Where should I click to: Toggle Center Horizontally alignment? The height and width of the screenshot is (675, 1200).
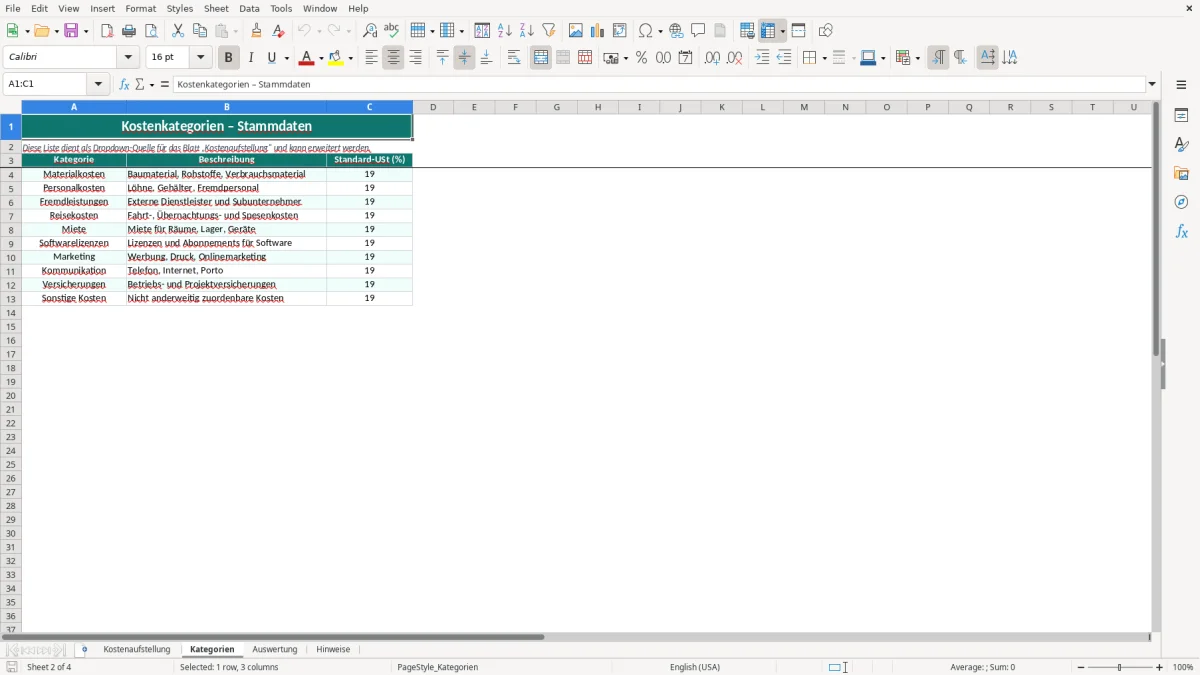point(393,58)
